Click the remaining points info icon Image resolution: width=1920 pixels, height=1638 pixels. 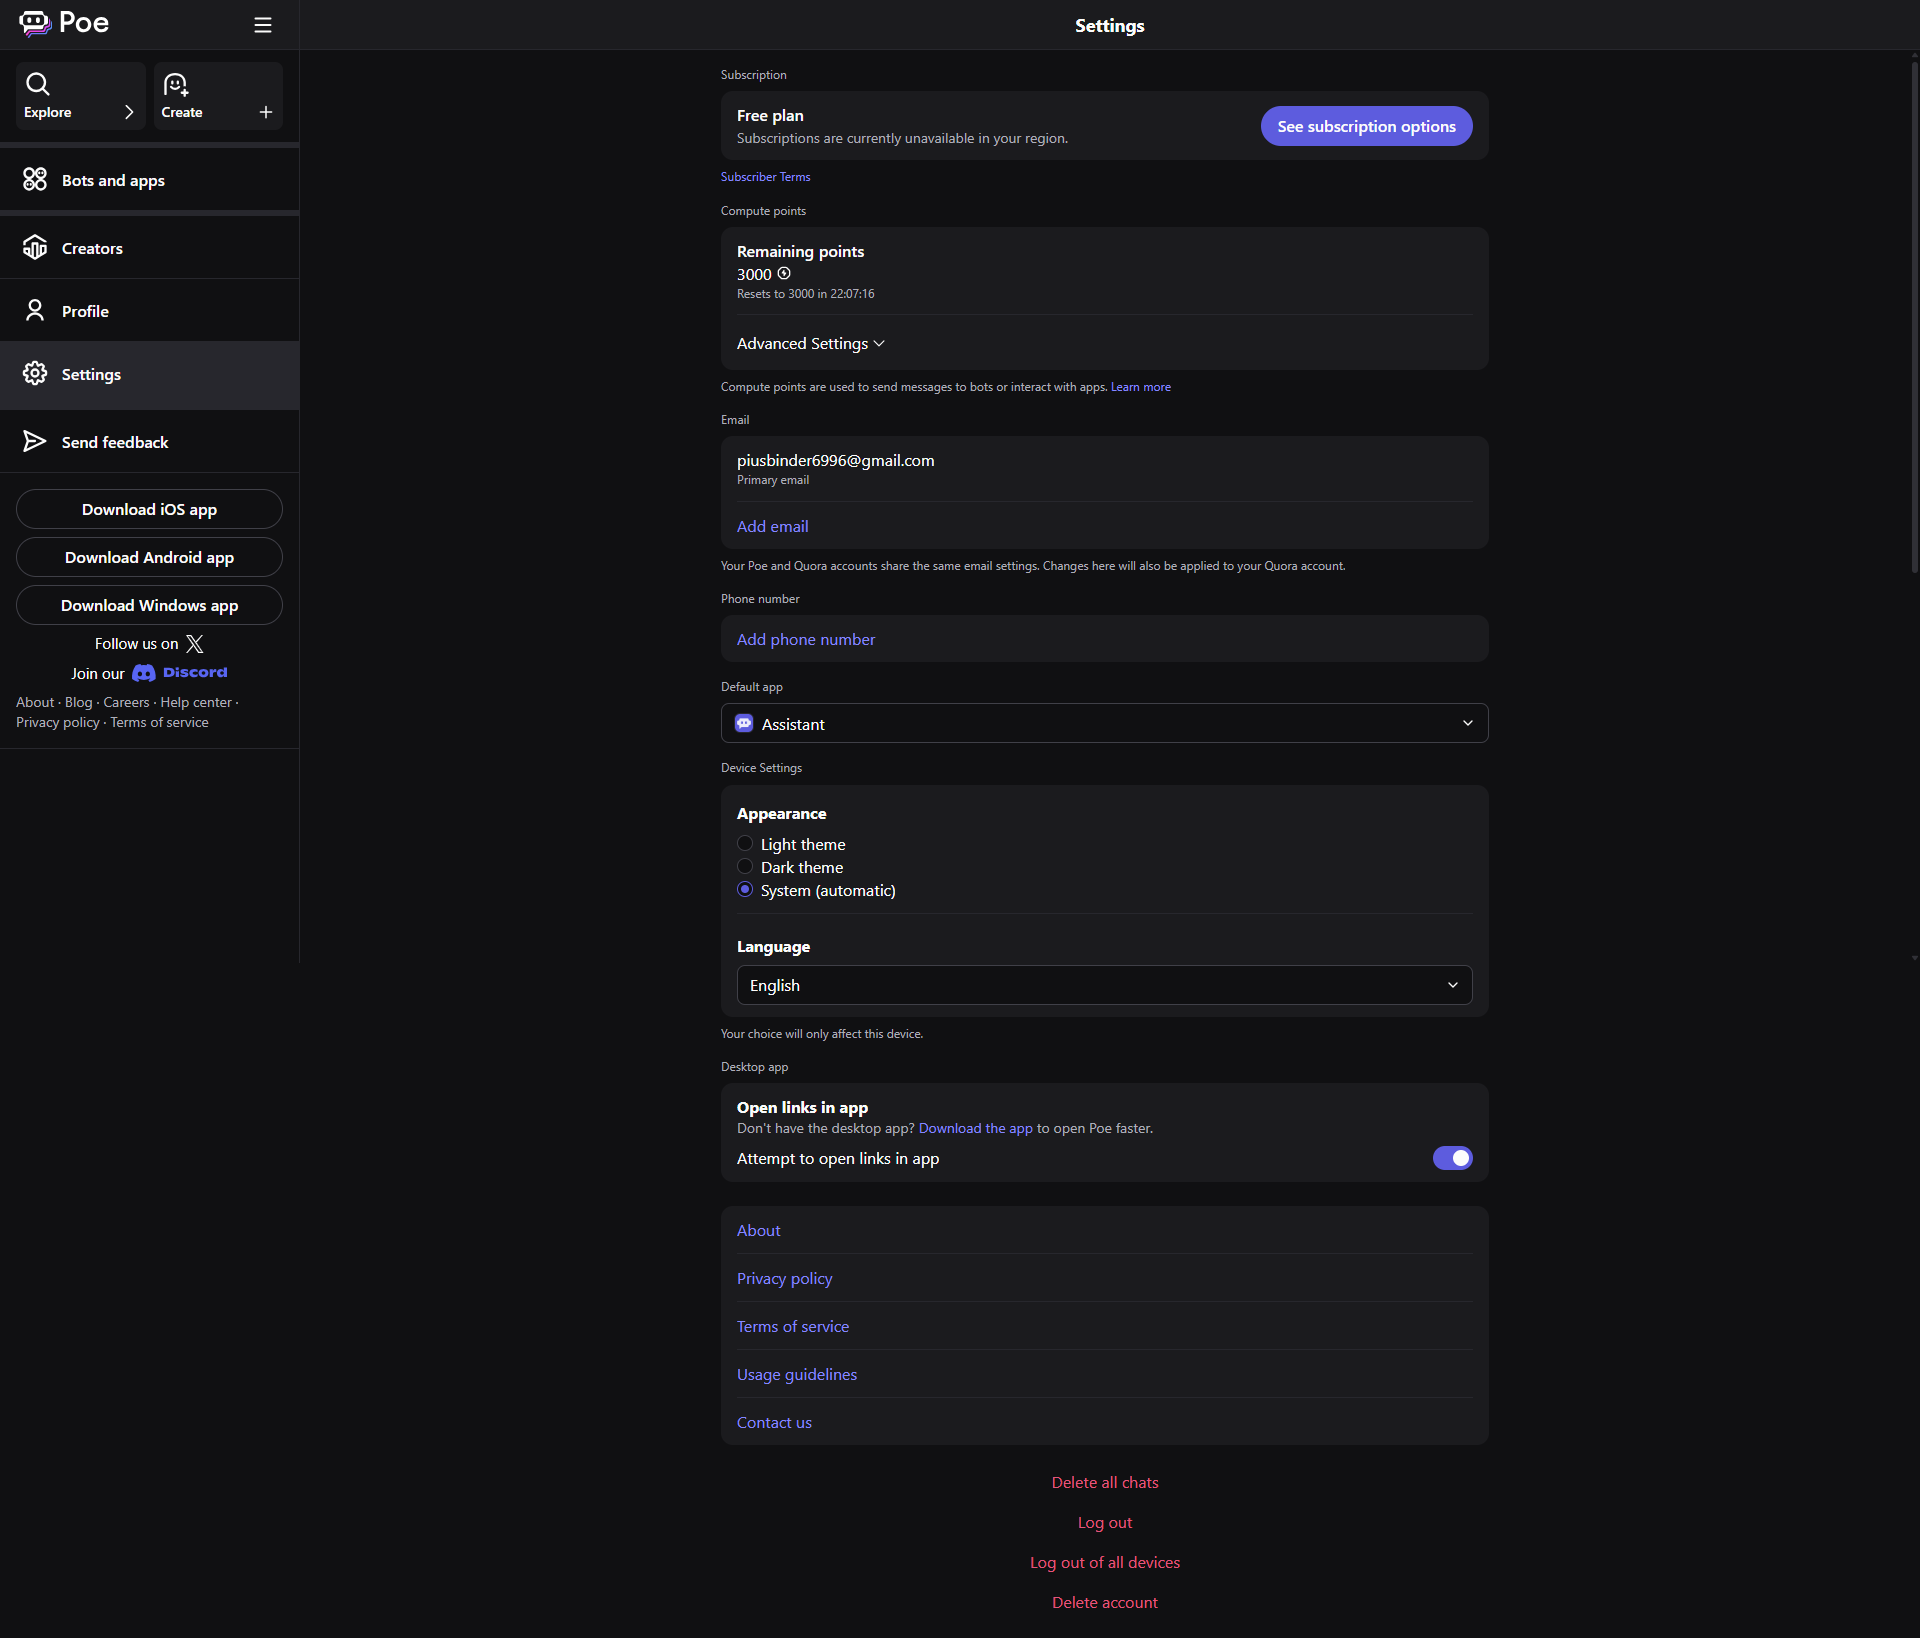tap(784, 274)
